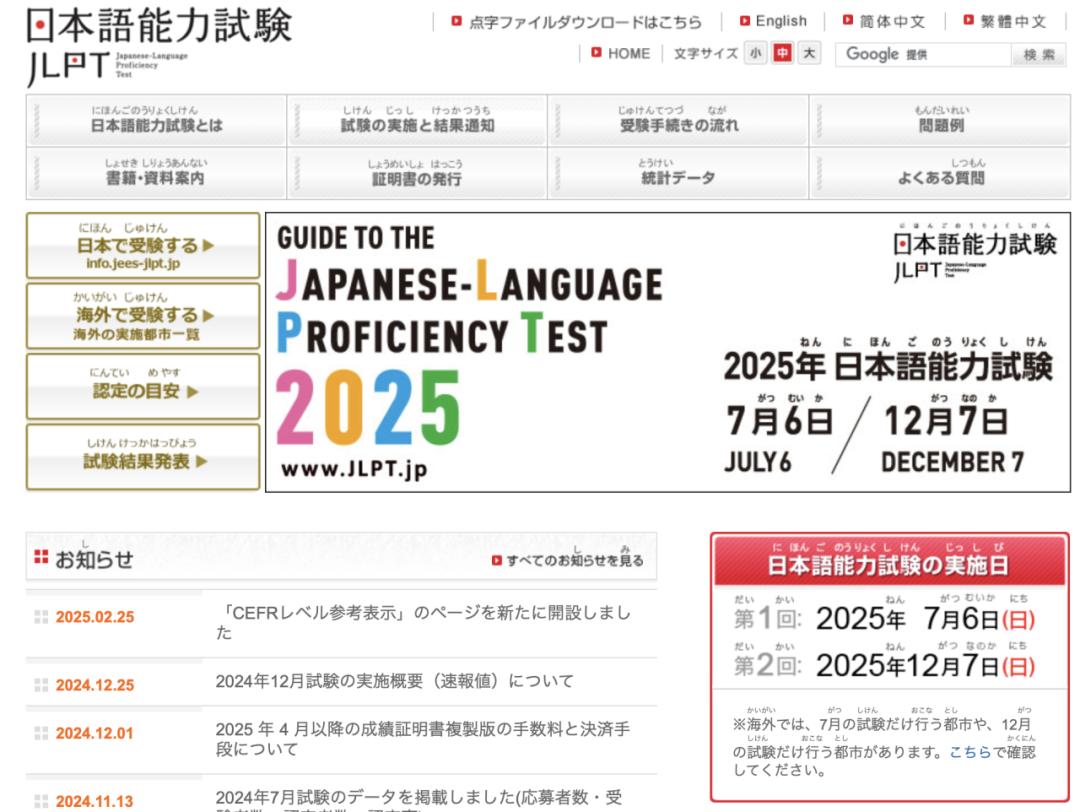Image resolution: width=1080 pixels, height=812 pixels.
Task: Click the 文字サイズ label
Action: point(705,54)
